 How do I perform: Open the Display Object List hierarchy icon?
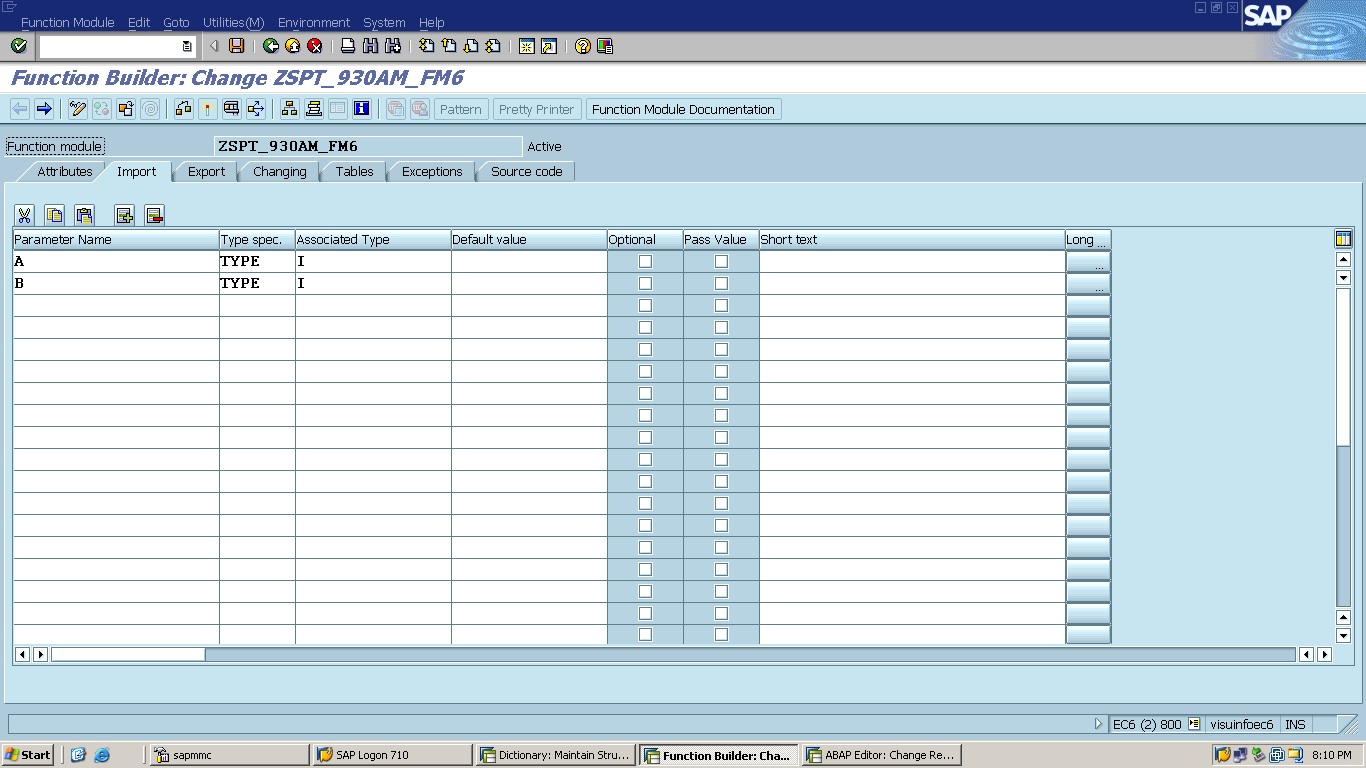(289, 109)
